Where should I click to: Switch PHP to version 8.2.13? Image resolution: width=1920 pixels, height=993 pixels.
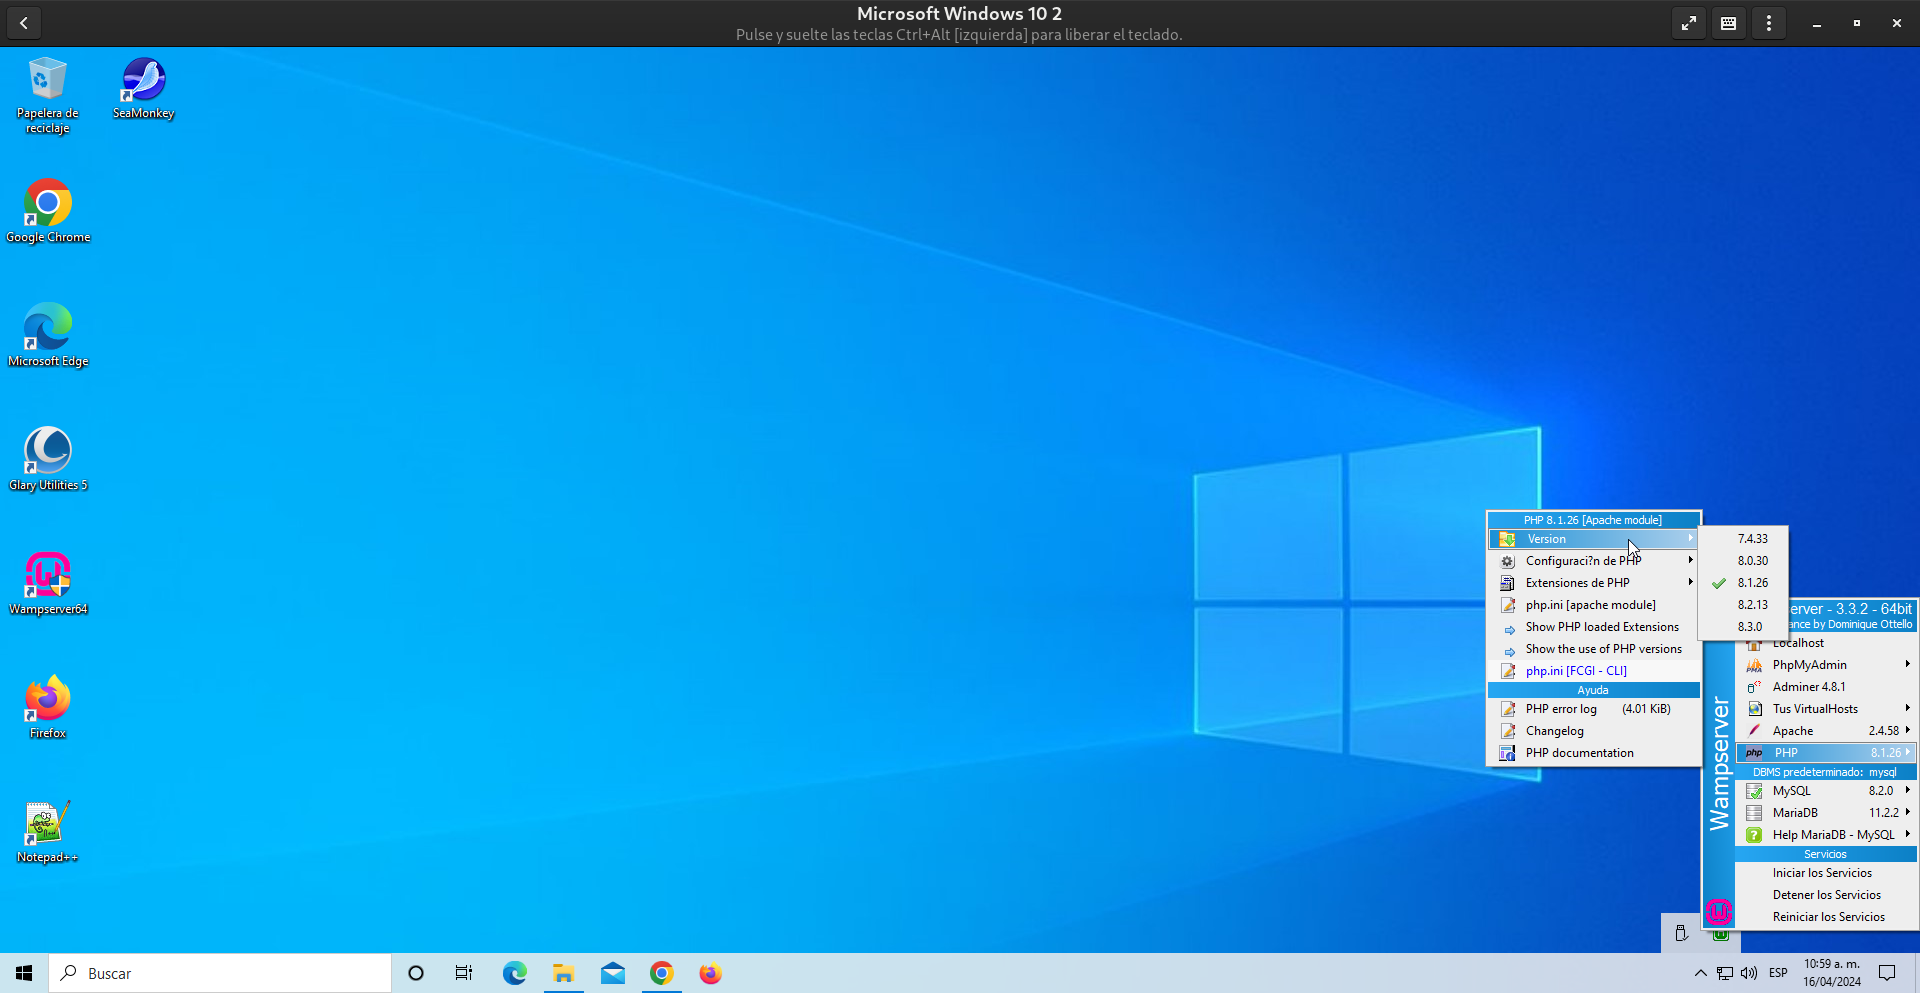pos(1752,605)
